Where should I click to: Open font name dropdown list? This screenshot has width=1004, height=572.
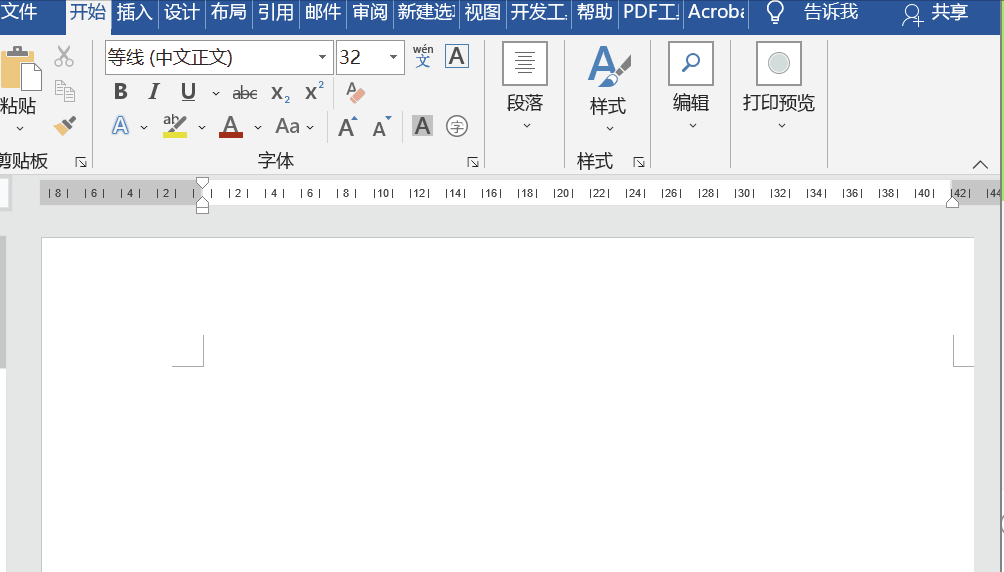pyautogui.click(x=322, y=57)
